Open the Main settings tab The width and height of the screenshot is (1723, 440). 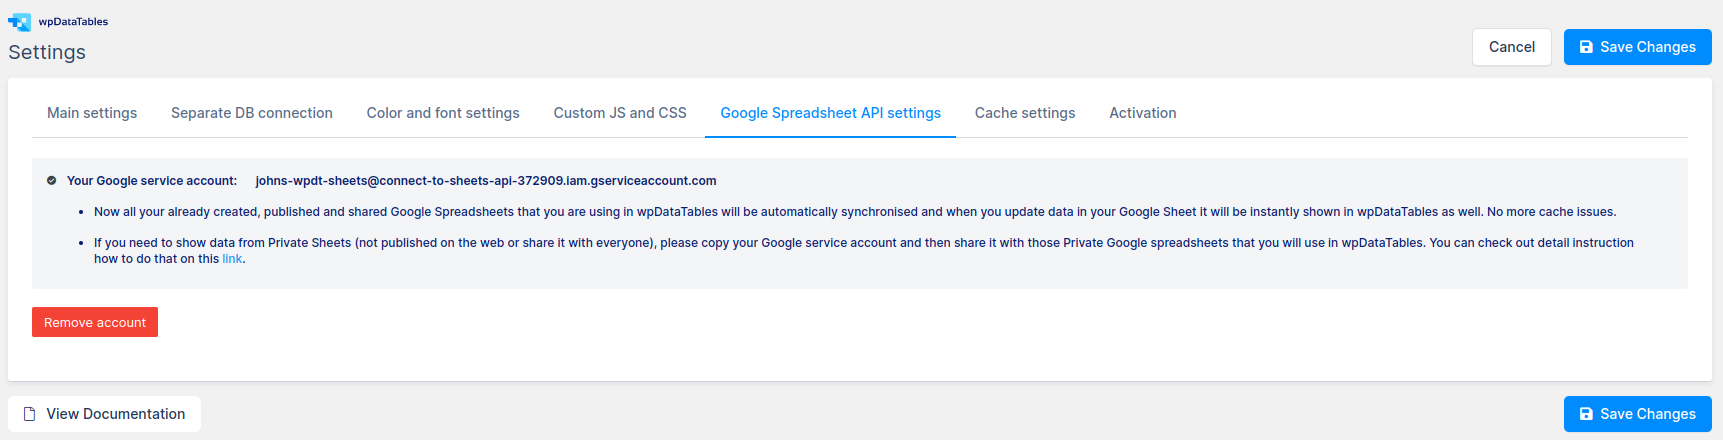(x=92, y=113)
